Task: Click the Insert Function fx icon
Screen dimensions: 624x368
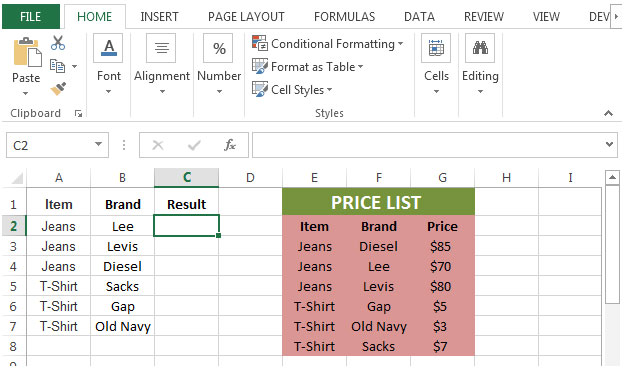Action: [230, 145]
